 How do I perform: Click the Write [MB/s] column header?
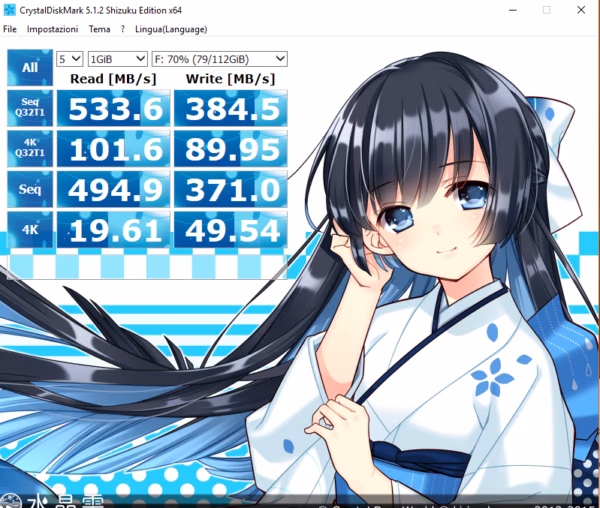230,79
